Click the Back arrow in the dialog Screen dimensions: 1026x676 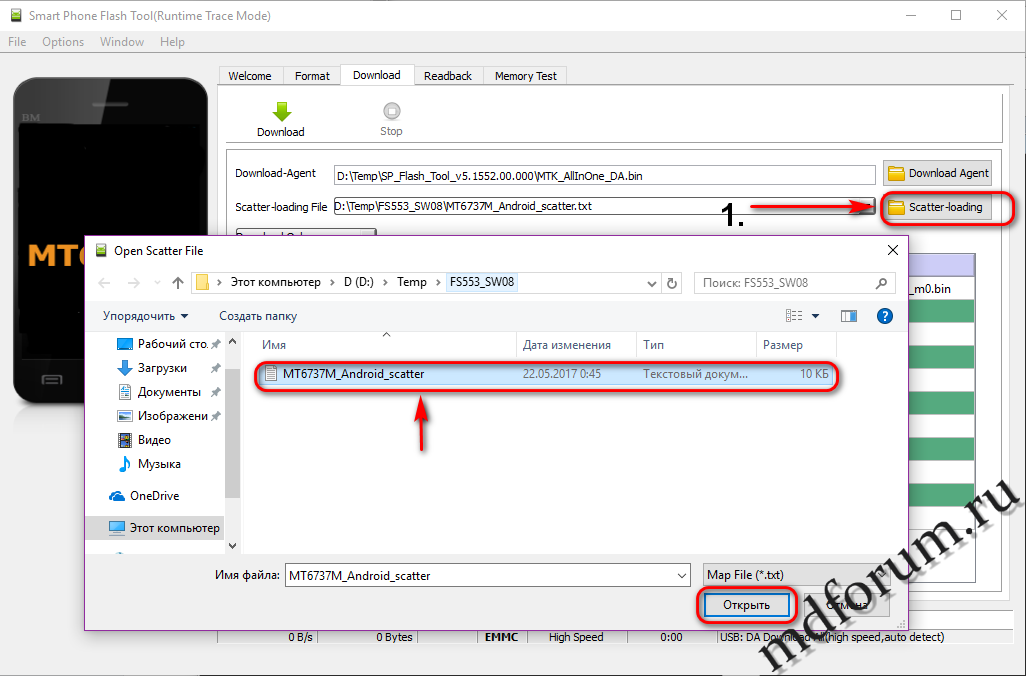pos(104,283)
